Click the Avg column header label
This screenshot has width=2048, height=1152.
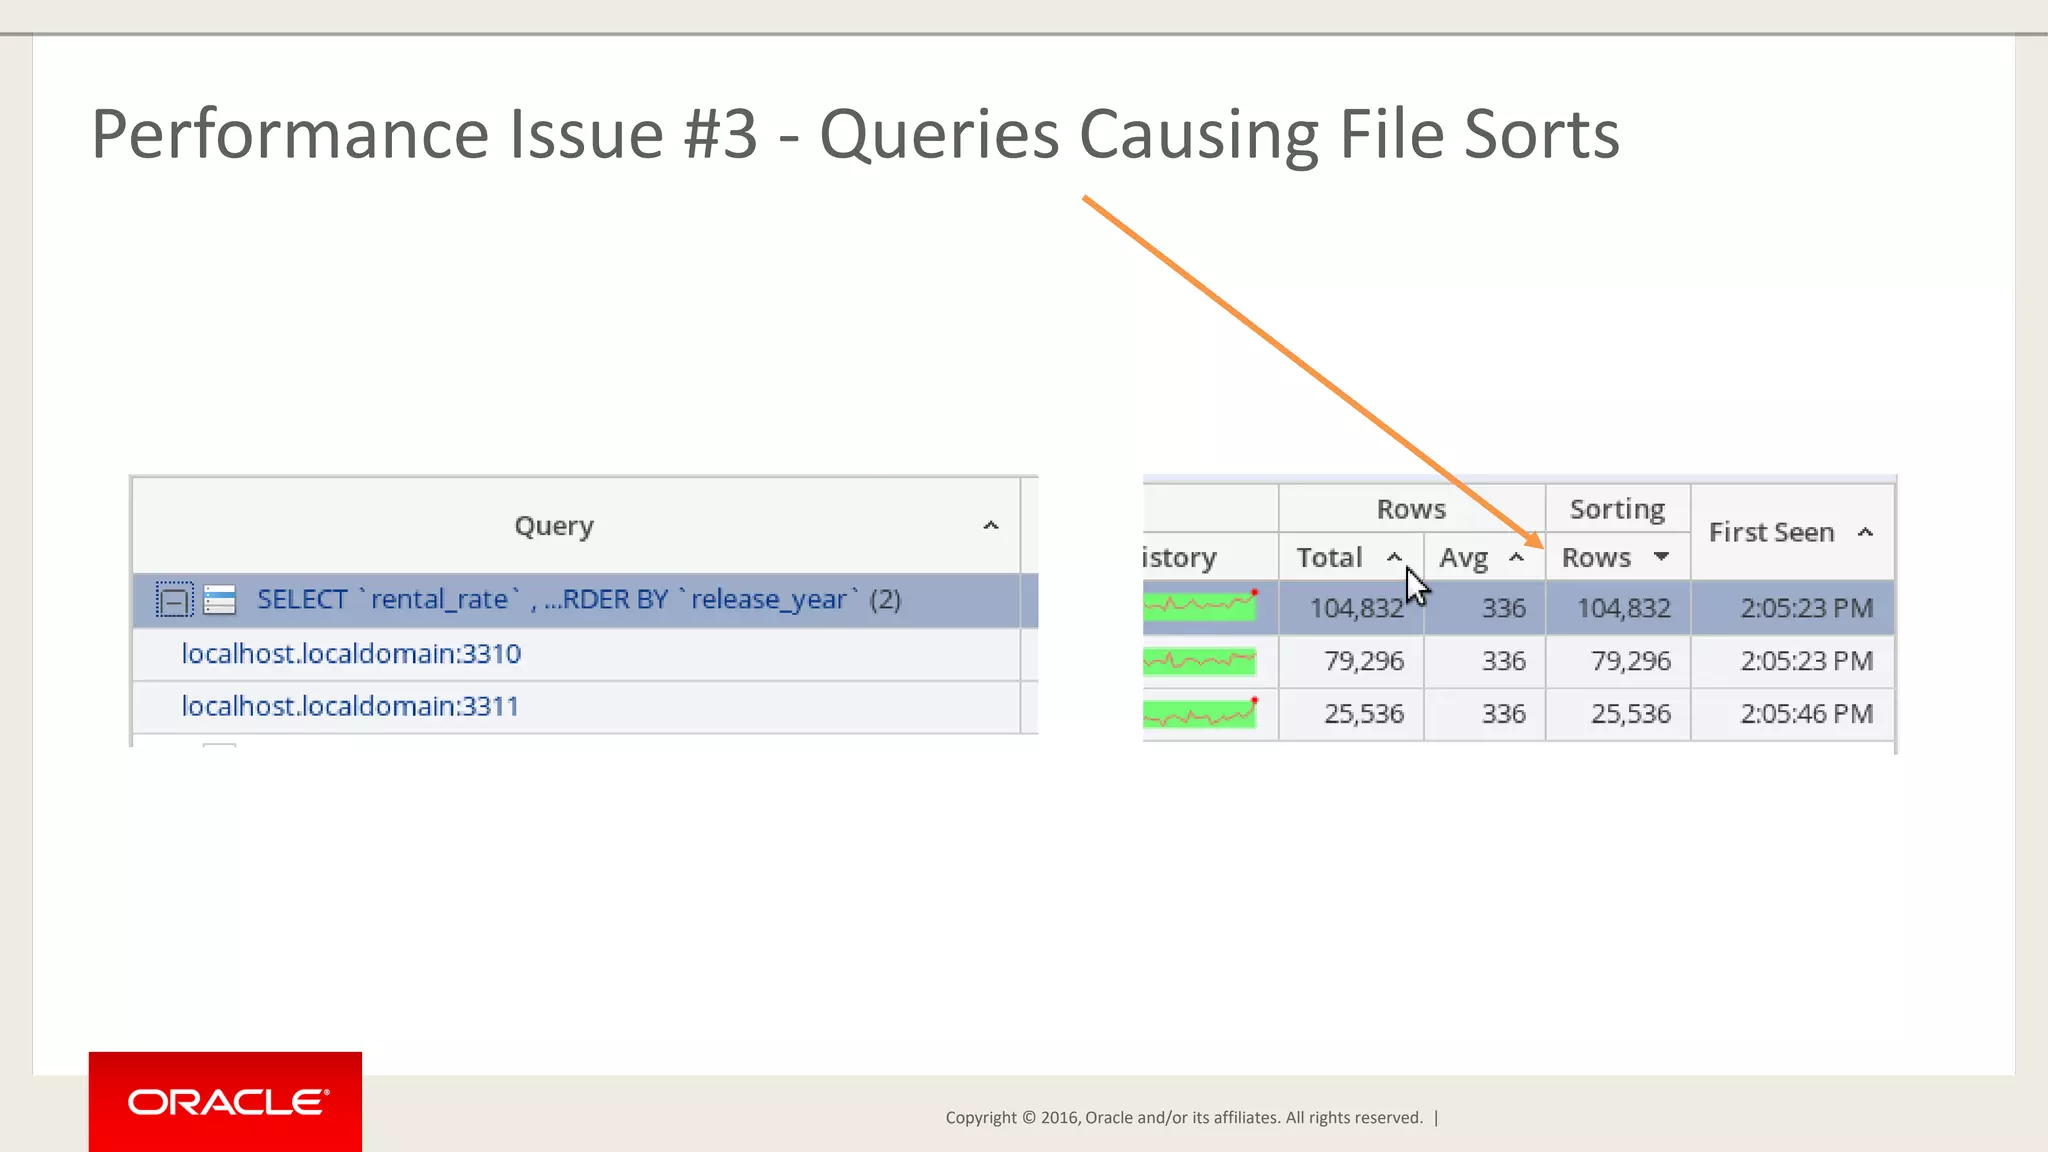click(1464, 558)
